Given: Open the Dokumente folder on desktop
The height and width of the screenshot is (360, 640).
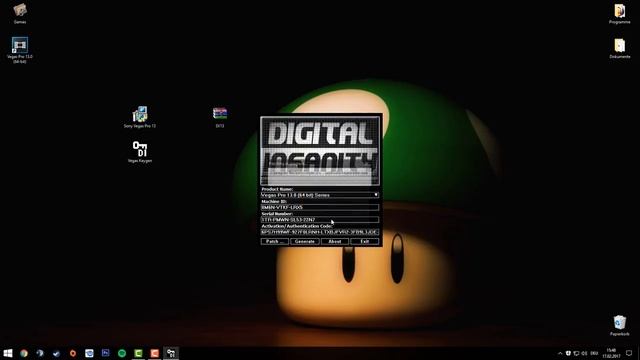Looking at the screenshot, I should pos(620,48).
